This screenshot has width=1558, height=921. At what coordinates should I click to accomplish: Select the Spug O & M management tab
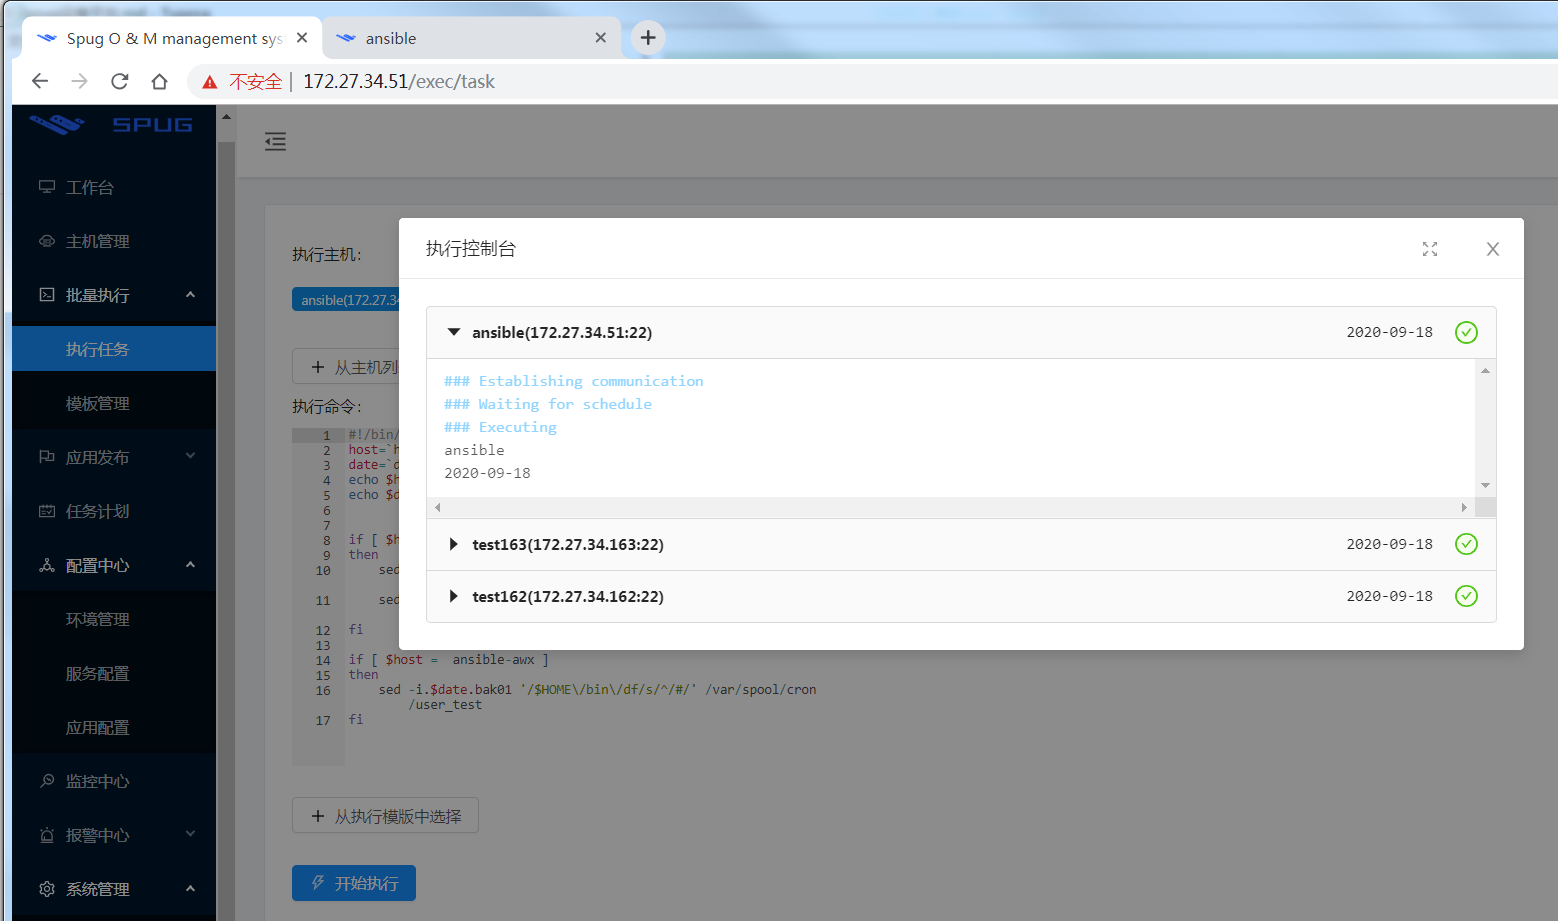pos(170,38)
